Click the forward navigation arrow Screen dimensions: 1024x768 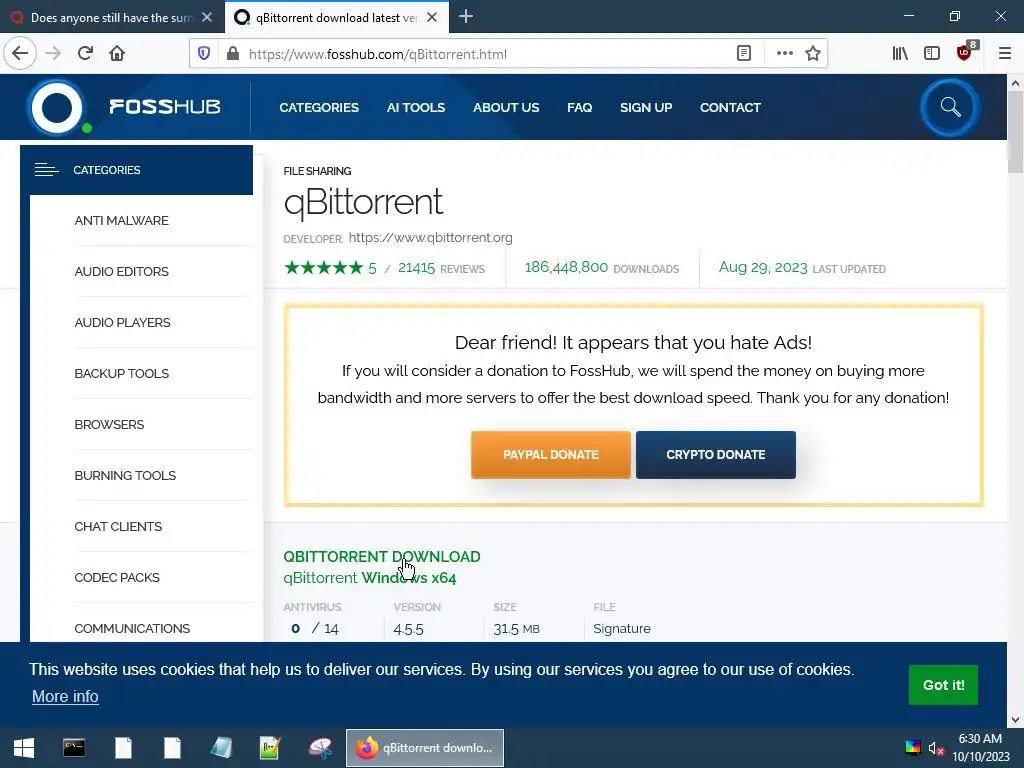point(53,54)
